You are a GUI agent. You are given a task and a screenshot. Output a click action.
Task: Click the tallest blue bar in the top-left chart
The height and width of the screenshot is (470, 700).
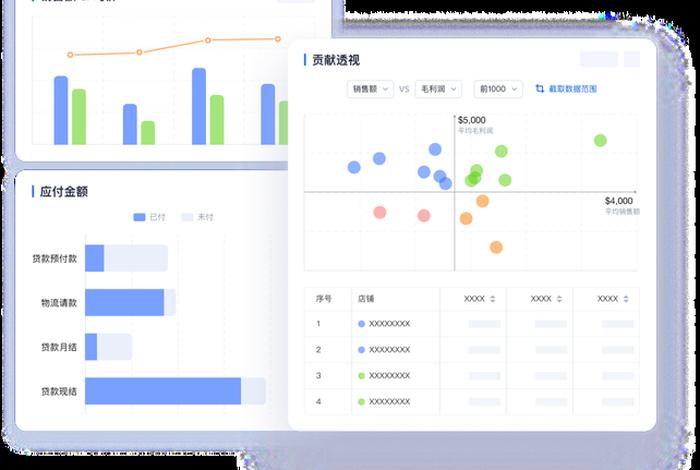(199, 106)
